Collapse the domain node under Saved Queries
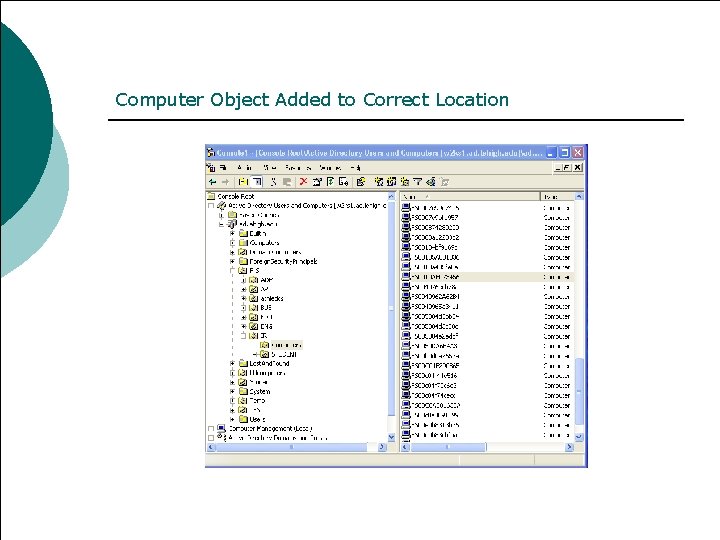 [x=222, y=224]
